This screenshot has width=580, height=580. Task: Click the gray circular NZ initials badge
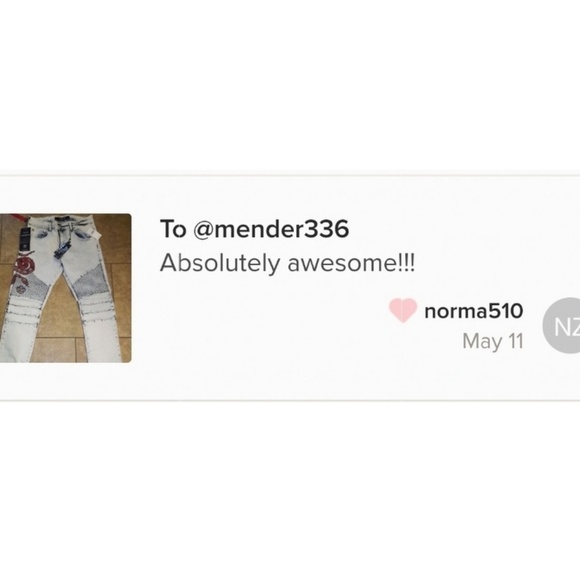[562, 326]
